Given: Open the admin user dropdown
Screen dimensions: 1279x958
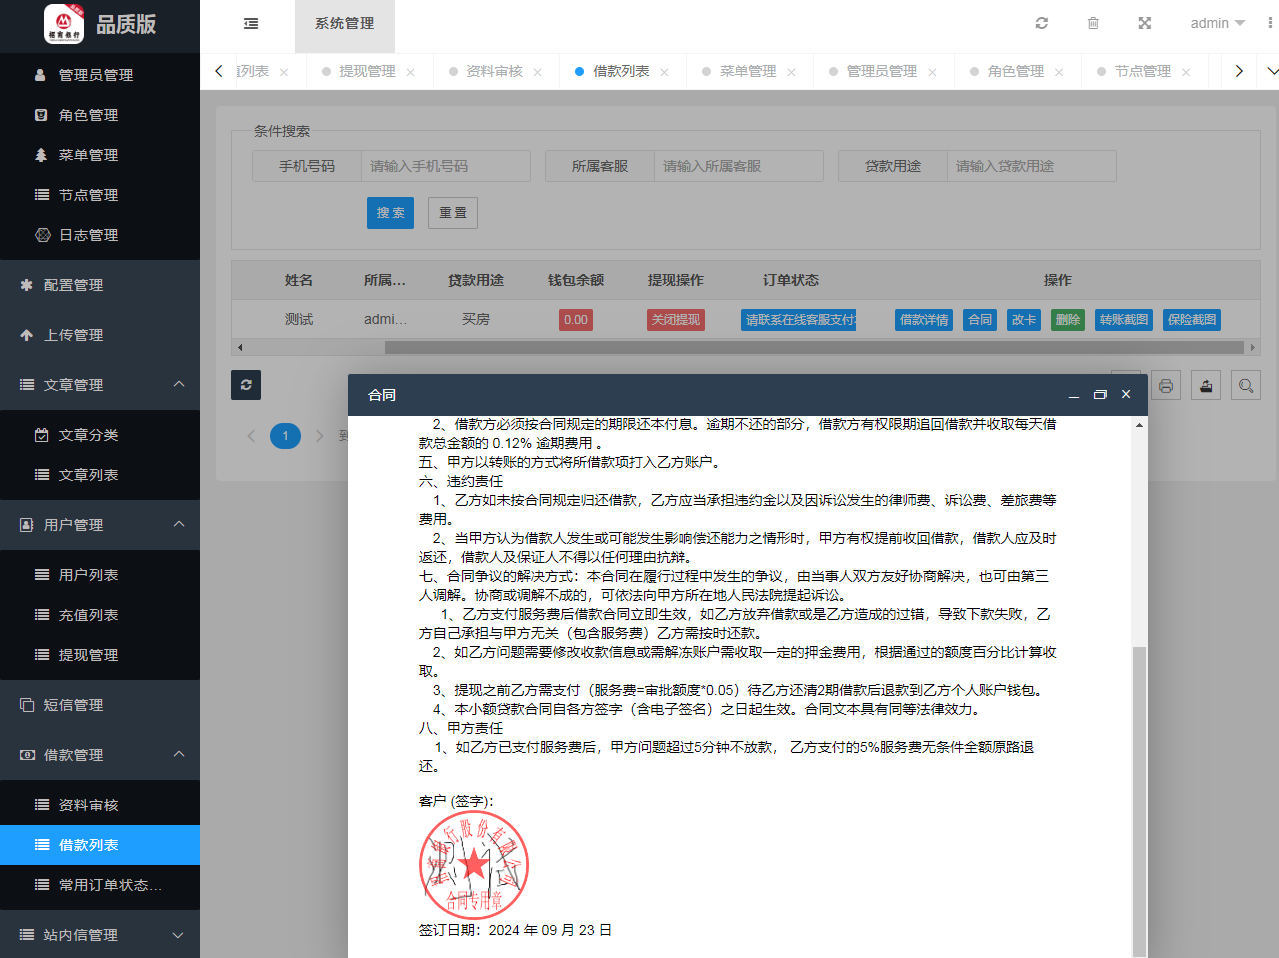Looking at the screenshot, I should click(x=1217, y=23).
